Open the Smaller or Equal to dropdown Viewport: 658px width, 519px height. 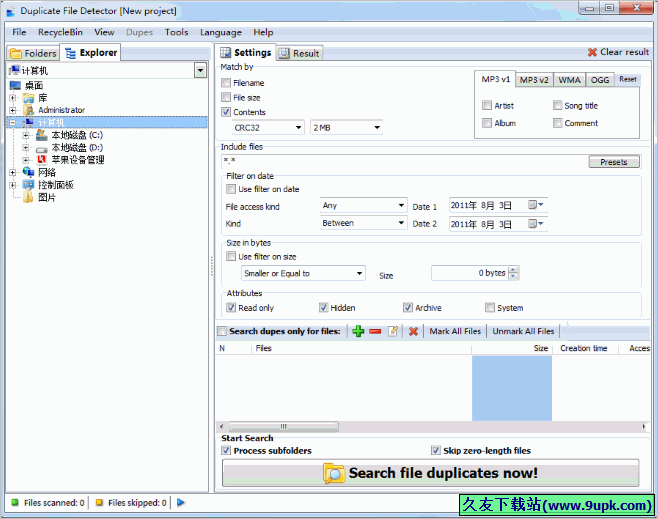303,274
